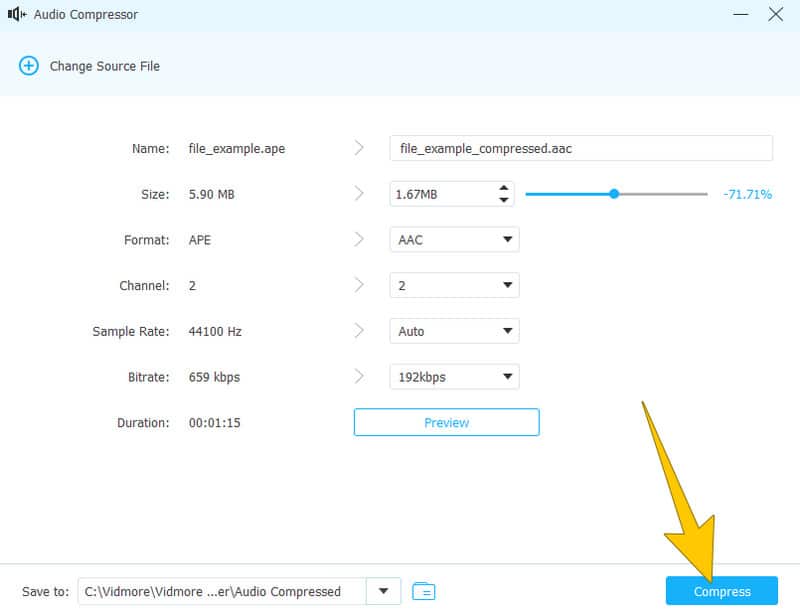The image size is (800, 616).
Task: Click the arrow icon in the Size row
Action: [x=359, y=194]
